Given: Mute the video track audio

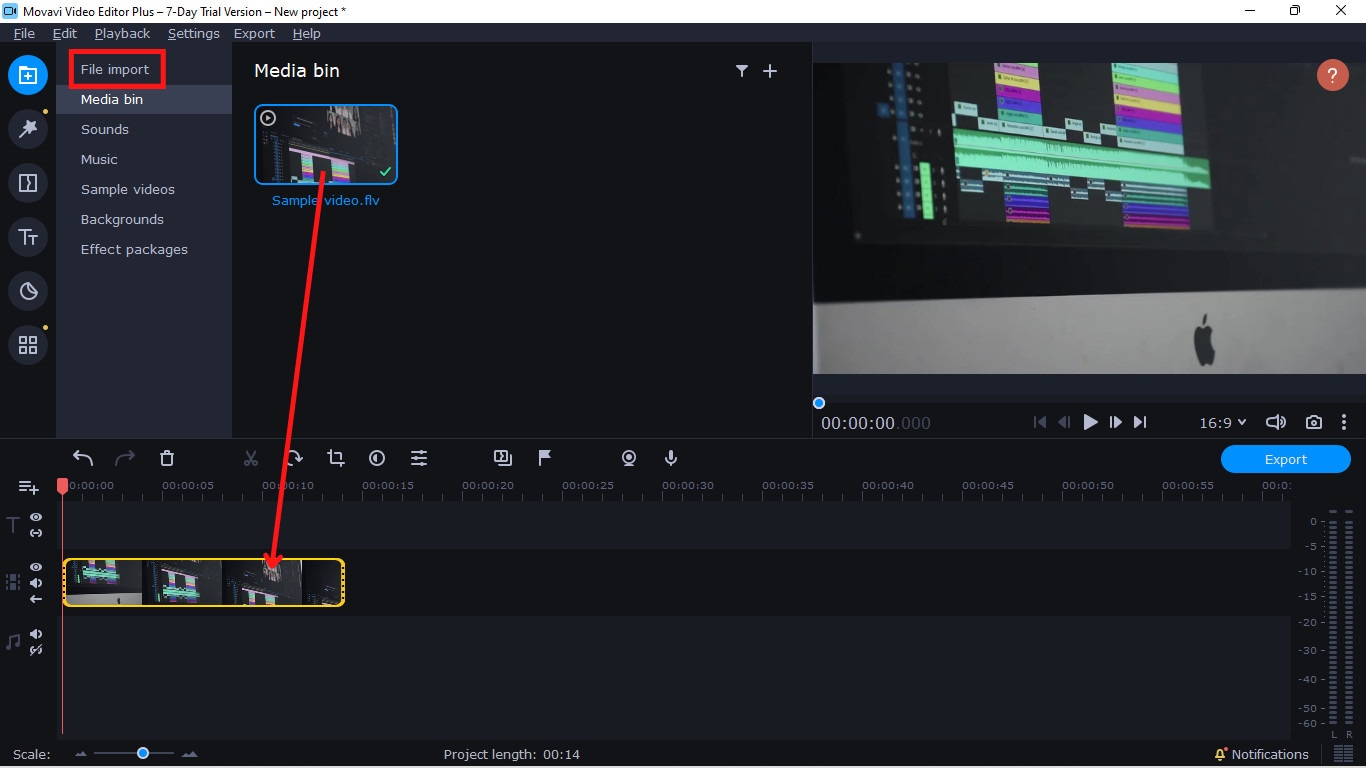Looking at the screenshot, I should pyautogui.click(x=36, y=583).
